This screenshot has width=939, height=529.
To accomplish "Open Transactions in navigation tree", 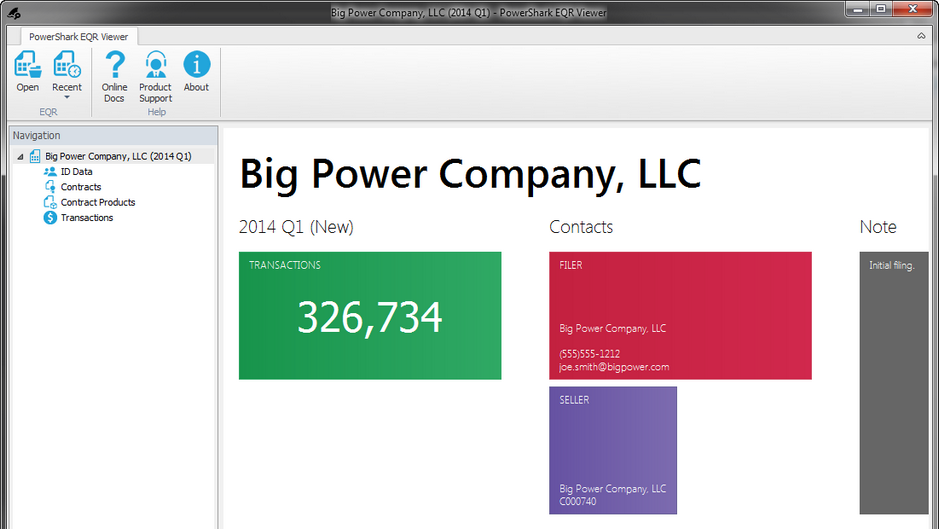I will coord(87,217).
